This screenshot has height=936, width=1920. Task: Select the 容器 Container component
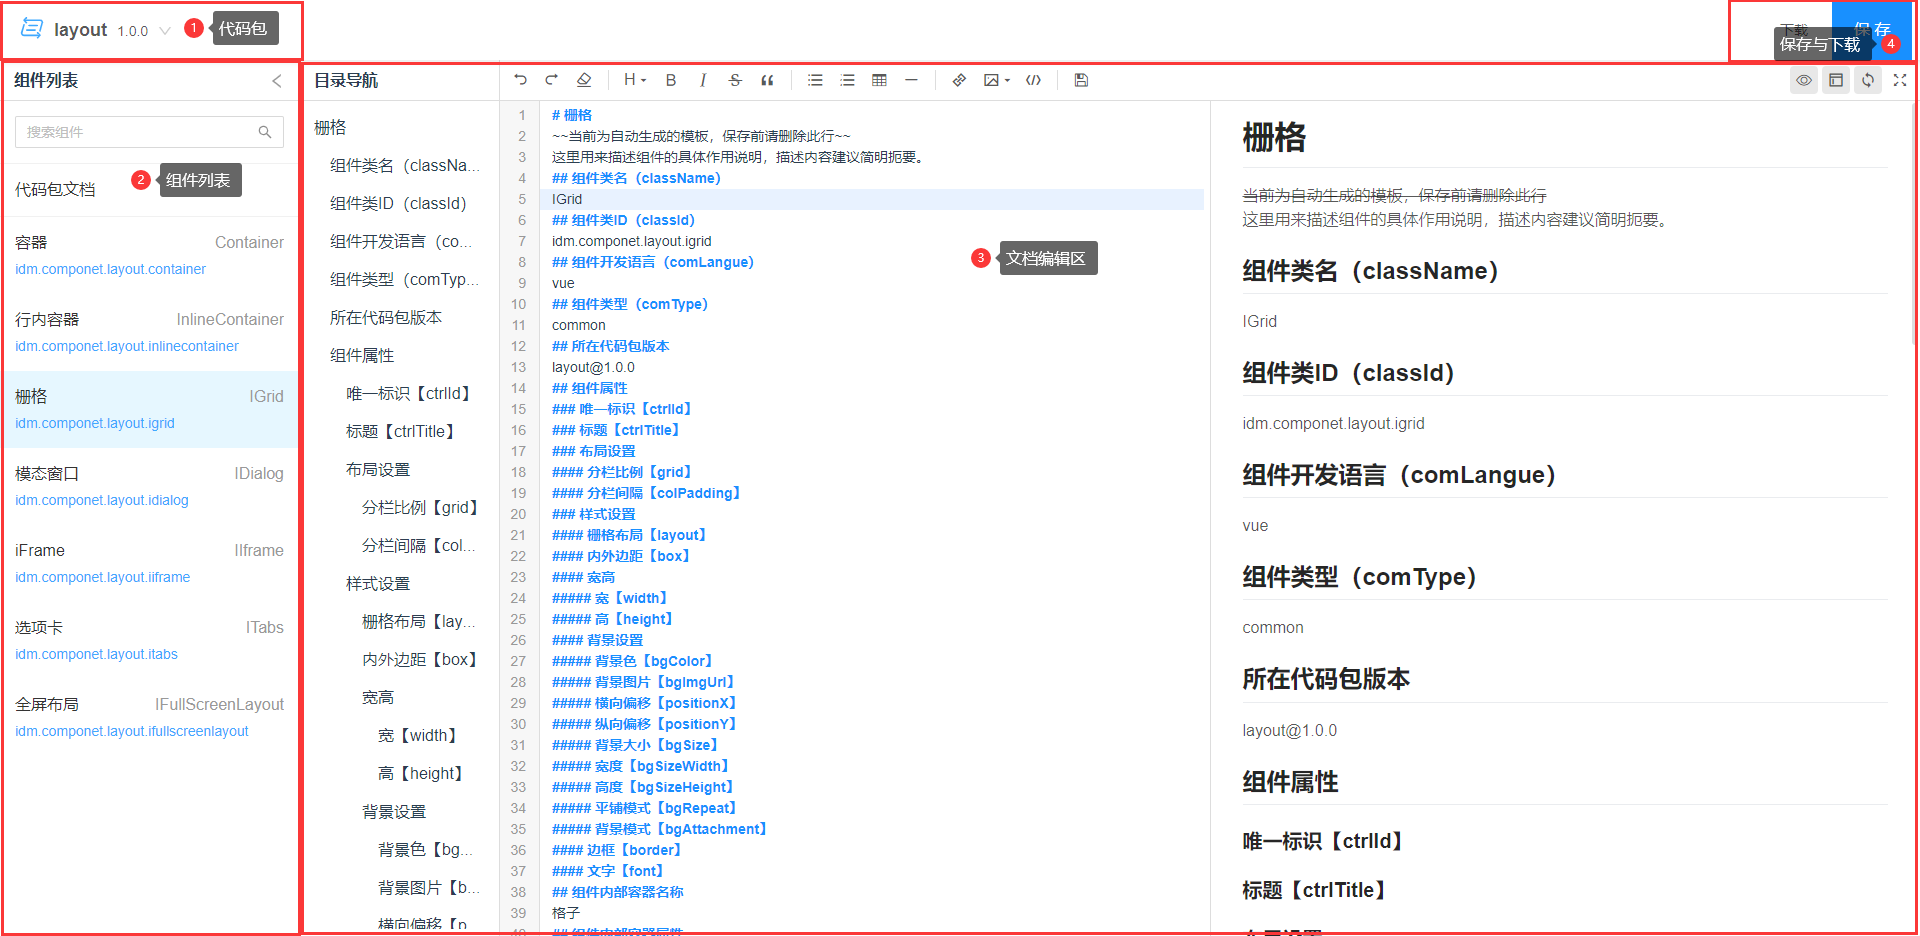point(149,255)
